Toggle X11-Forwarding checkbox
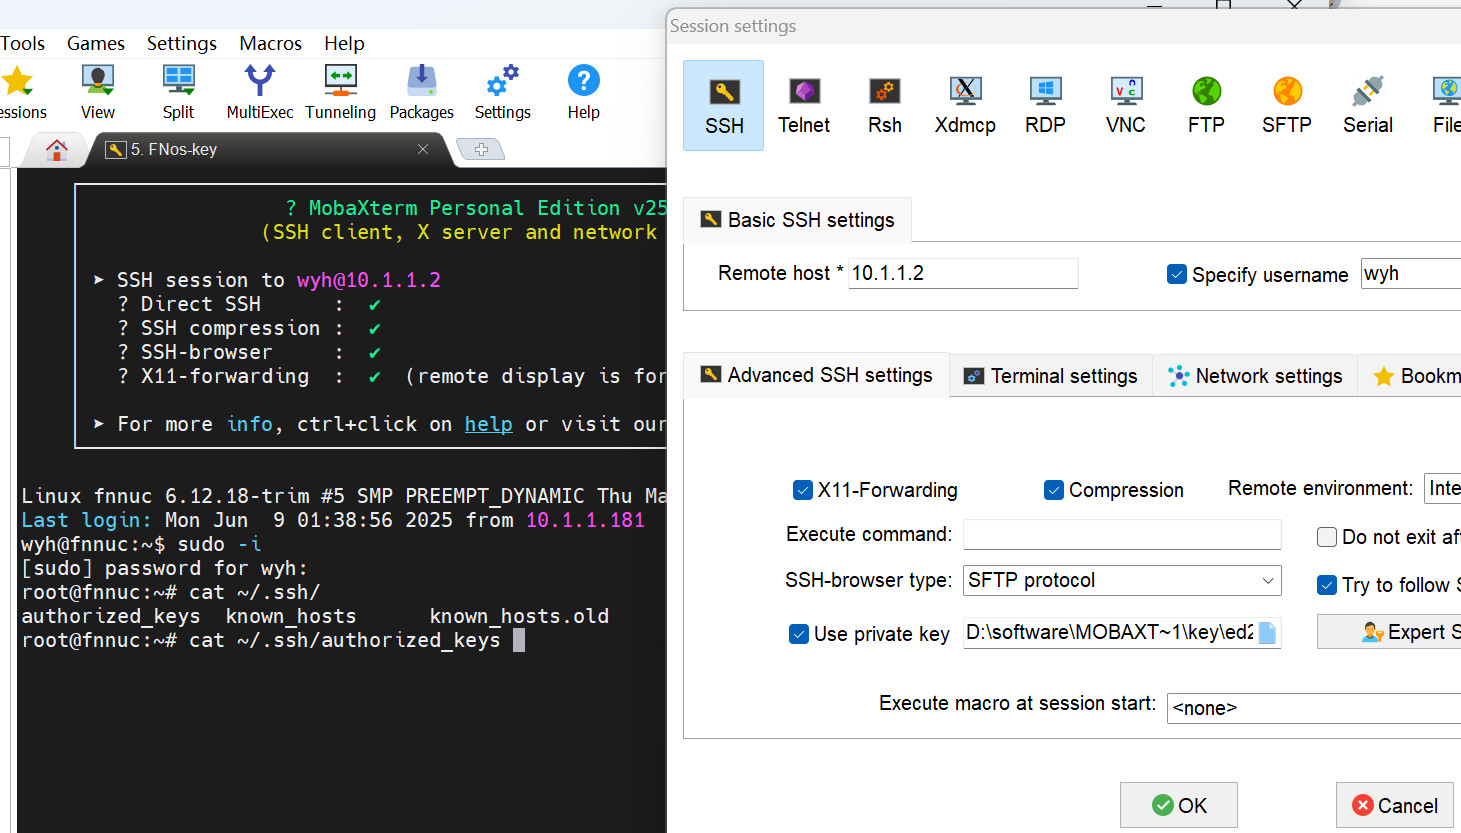The width and height of the screenshot is (1461, 833). [x=802, y=490]
